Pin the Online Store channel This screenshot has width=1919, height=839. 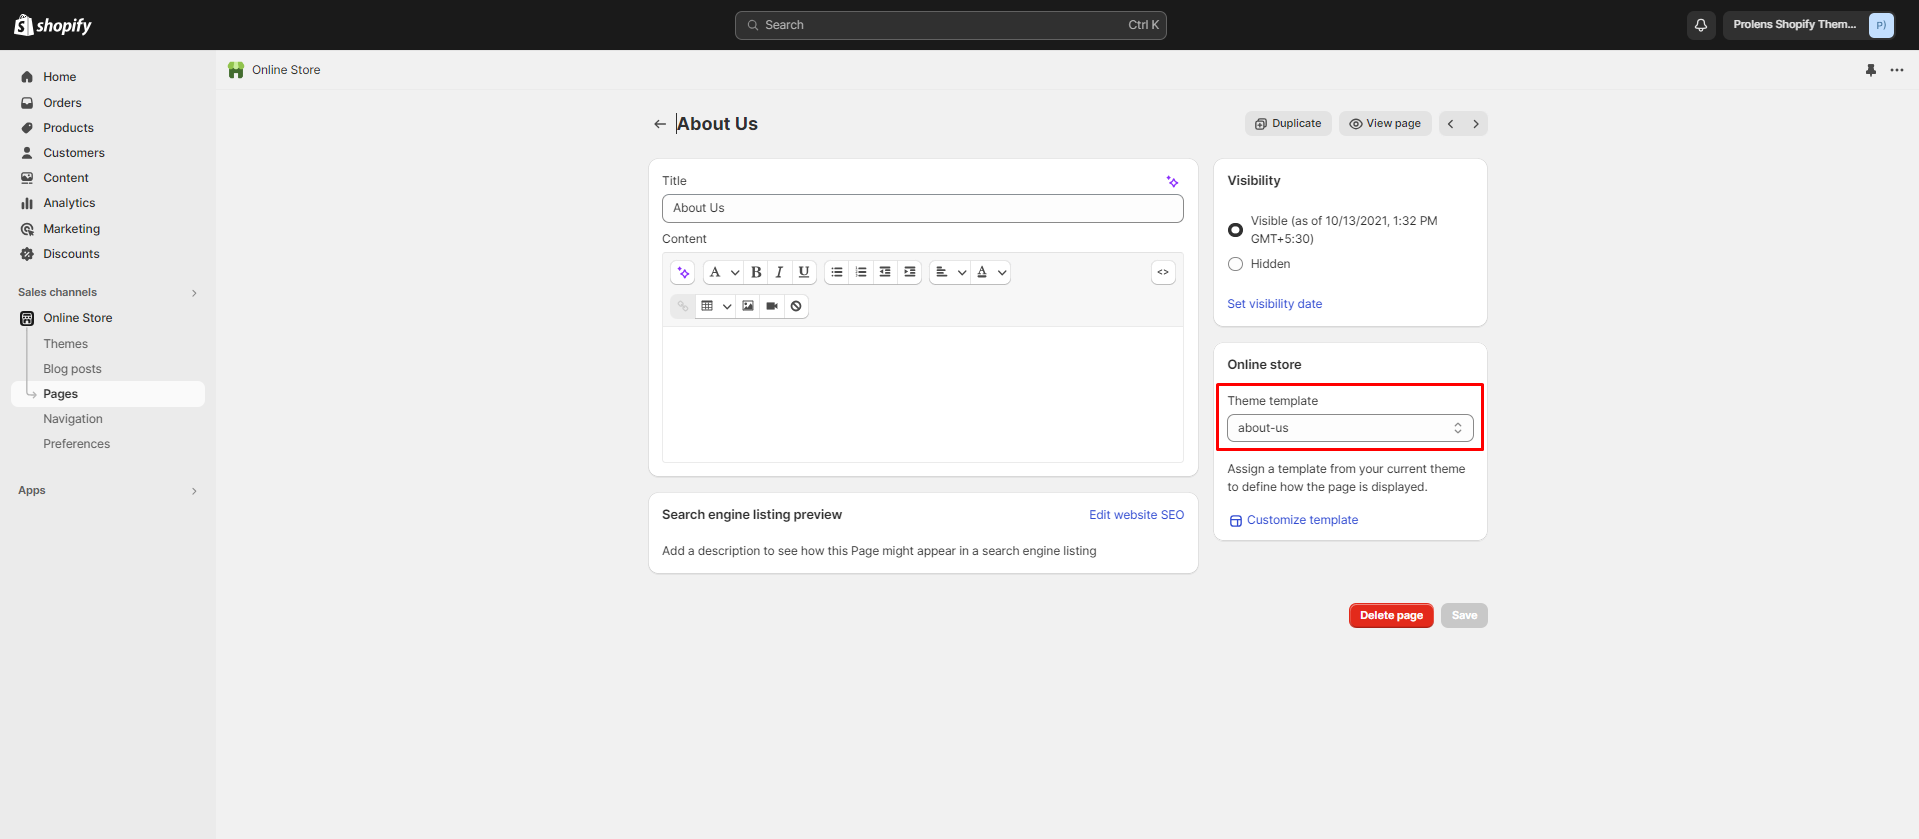click(x=1870, y=70)
